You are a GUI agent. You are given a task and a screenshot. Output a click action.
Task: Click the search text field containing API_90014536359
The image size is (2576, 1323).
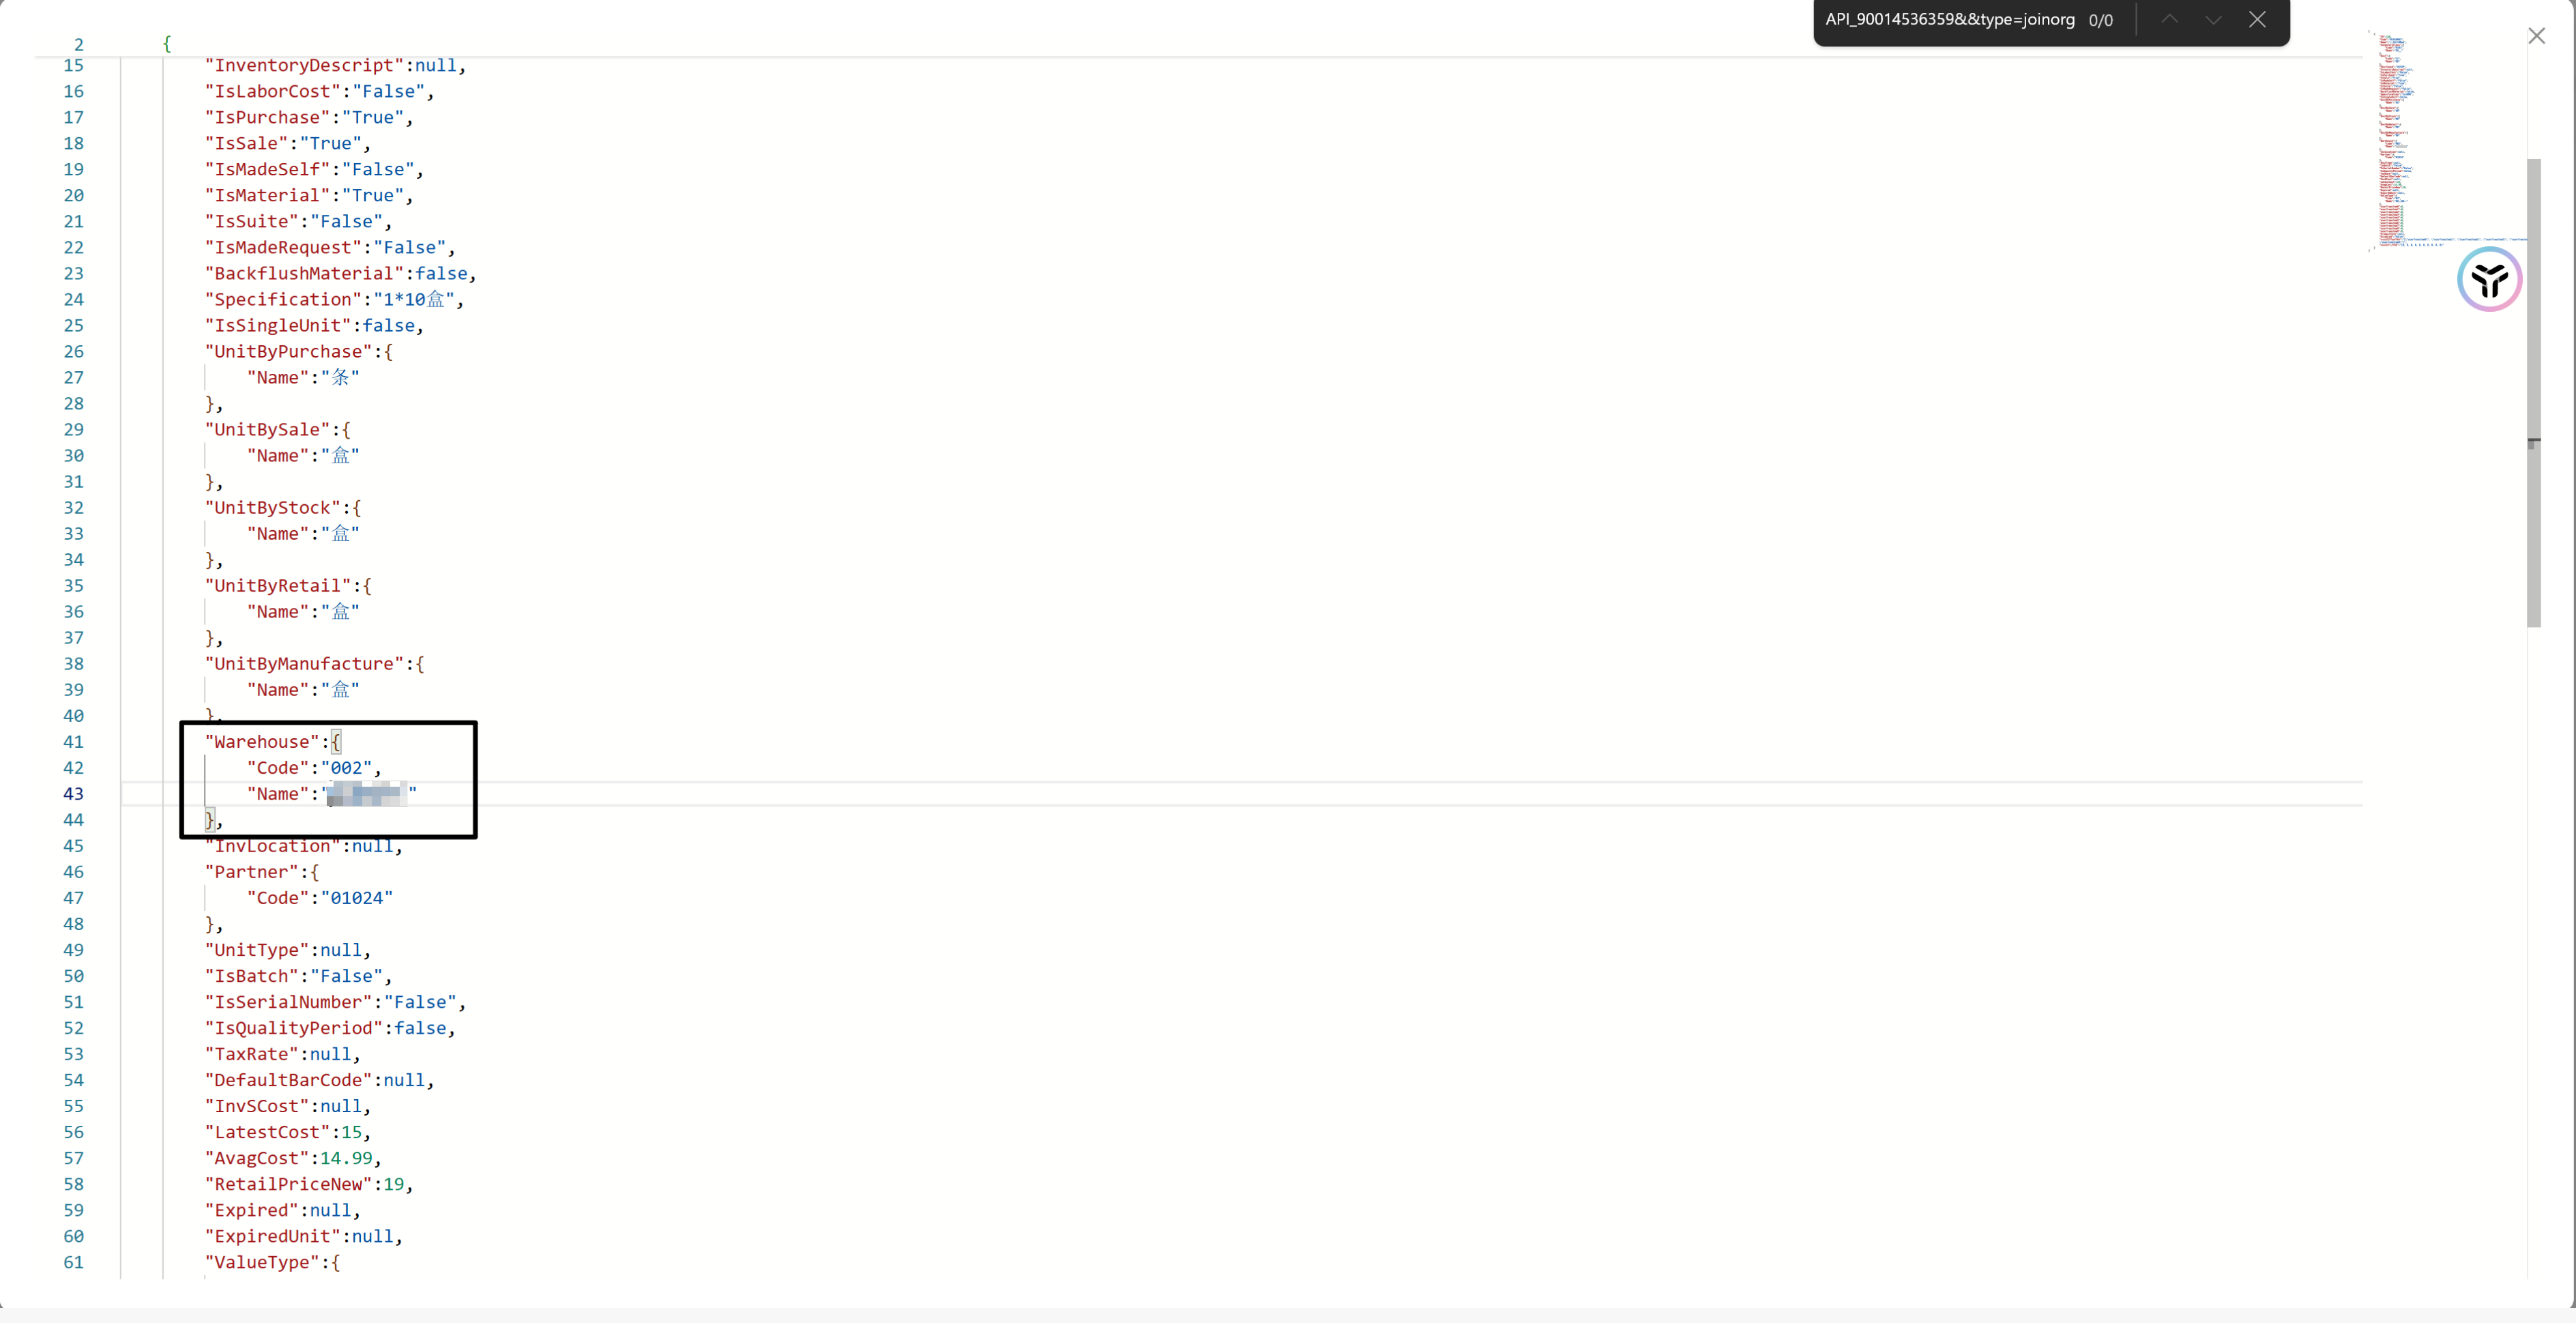click(1949, 19)
